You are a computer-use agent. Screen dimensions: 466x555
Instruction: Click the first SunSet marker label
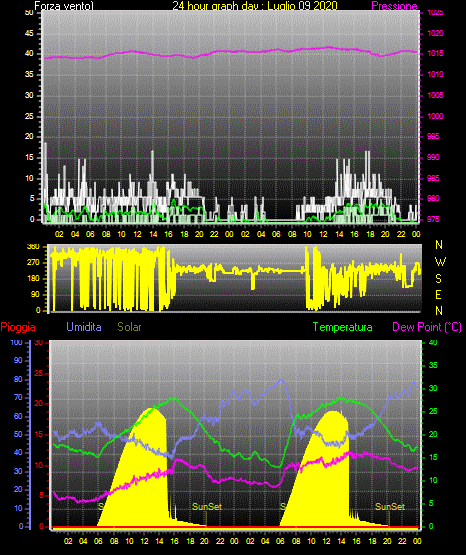[207, 507]
